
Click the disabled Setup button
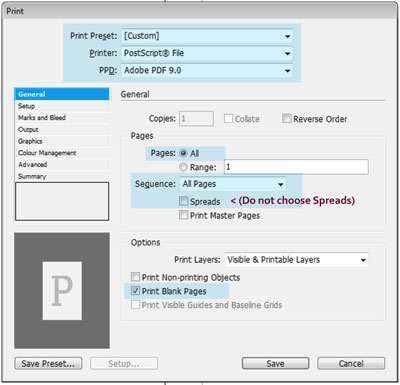[x=124, y=363]
